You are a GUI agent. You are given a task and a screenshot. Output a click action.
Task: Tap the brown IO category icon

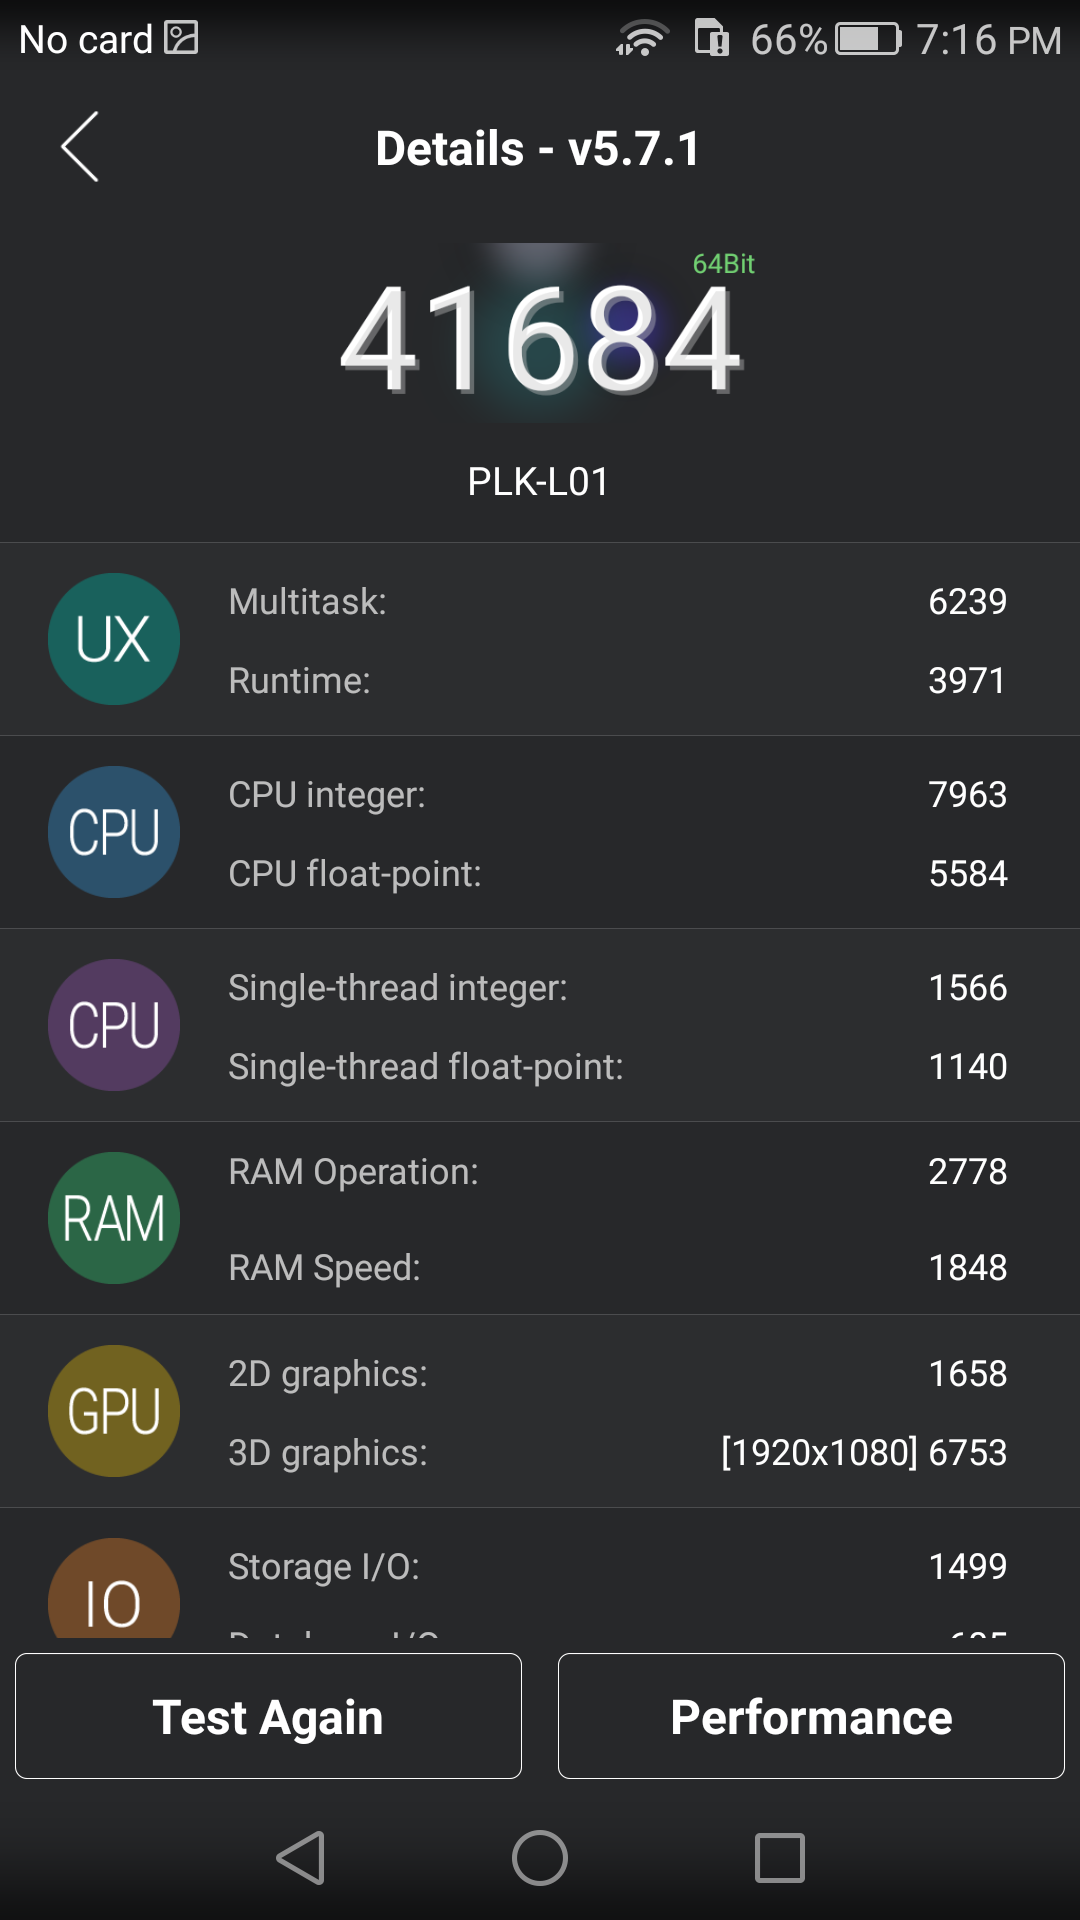(x=114, y=1593)
